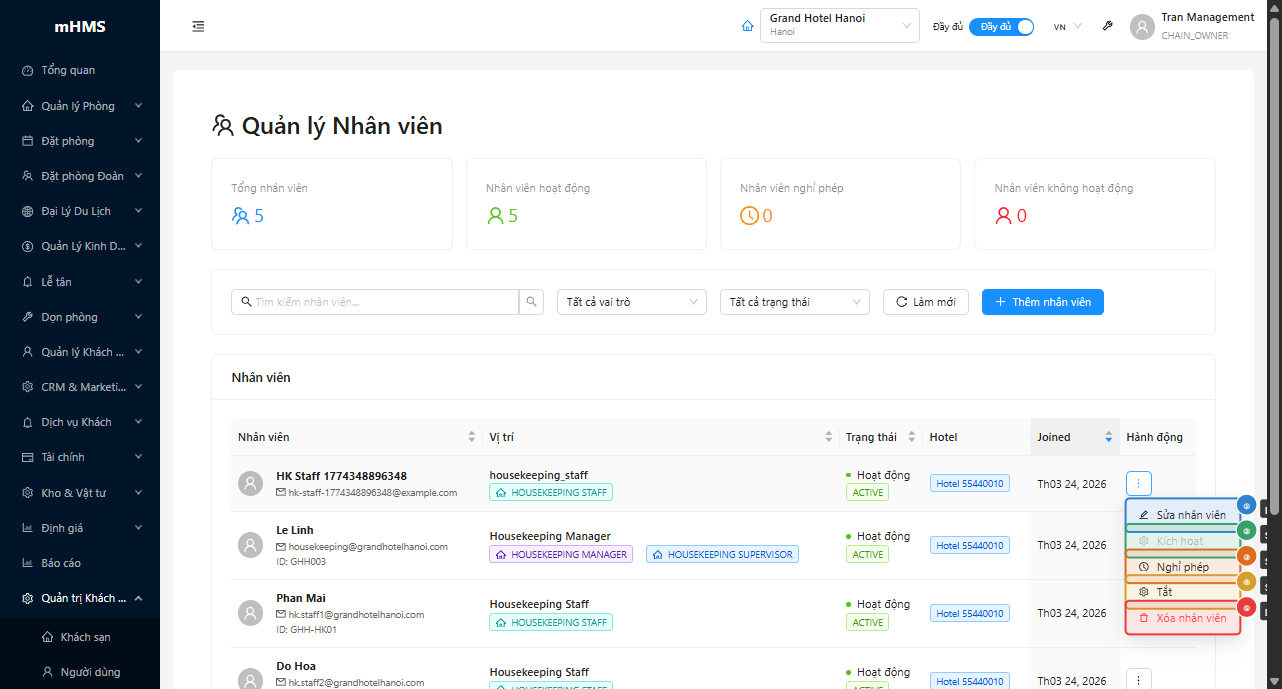Choose Xóa nhân viên menu option
This screenshot has width=1282, height=689.
pos(1182,618)
